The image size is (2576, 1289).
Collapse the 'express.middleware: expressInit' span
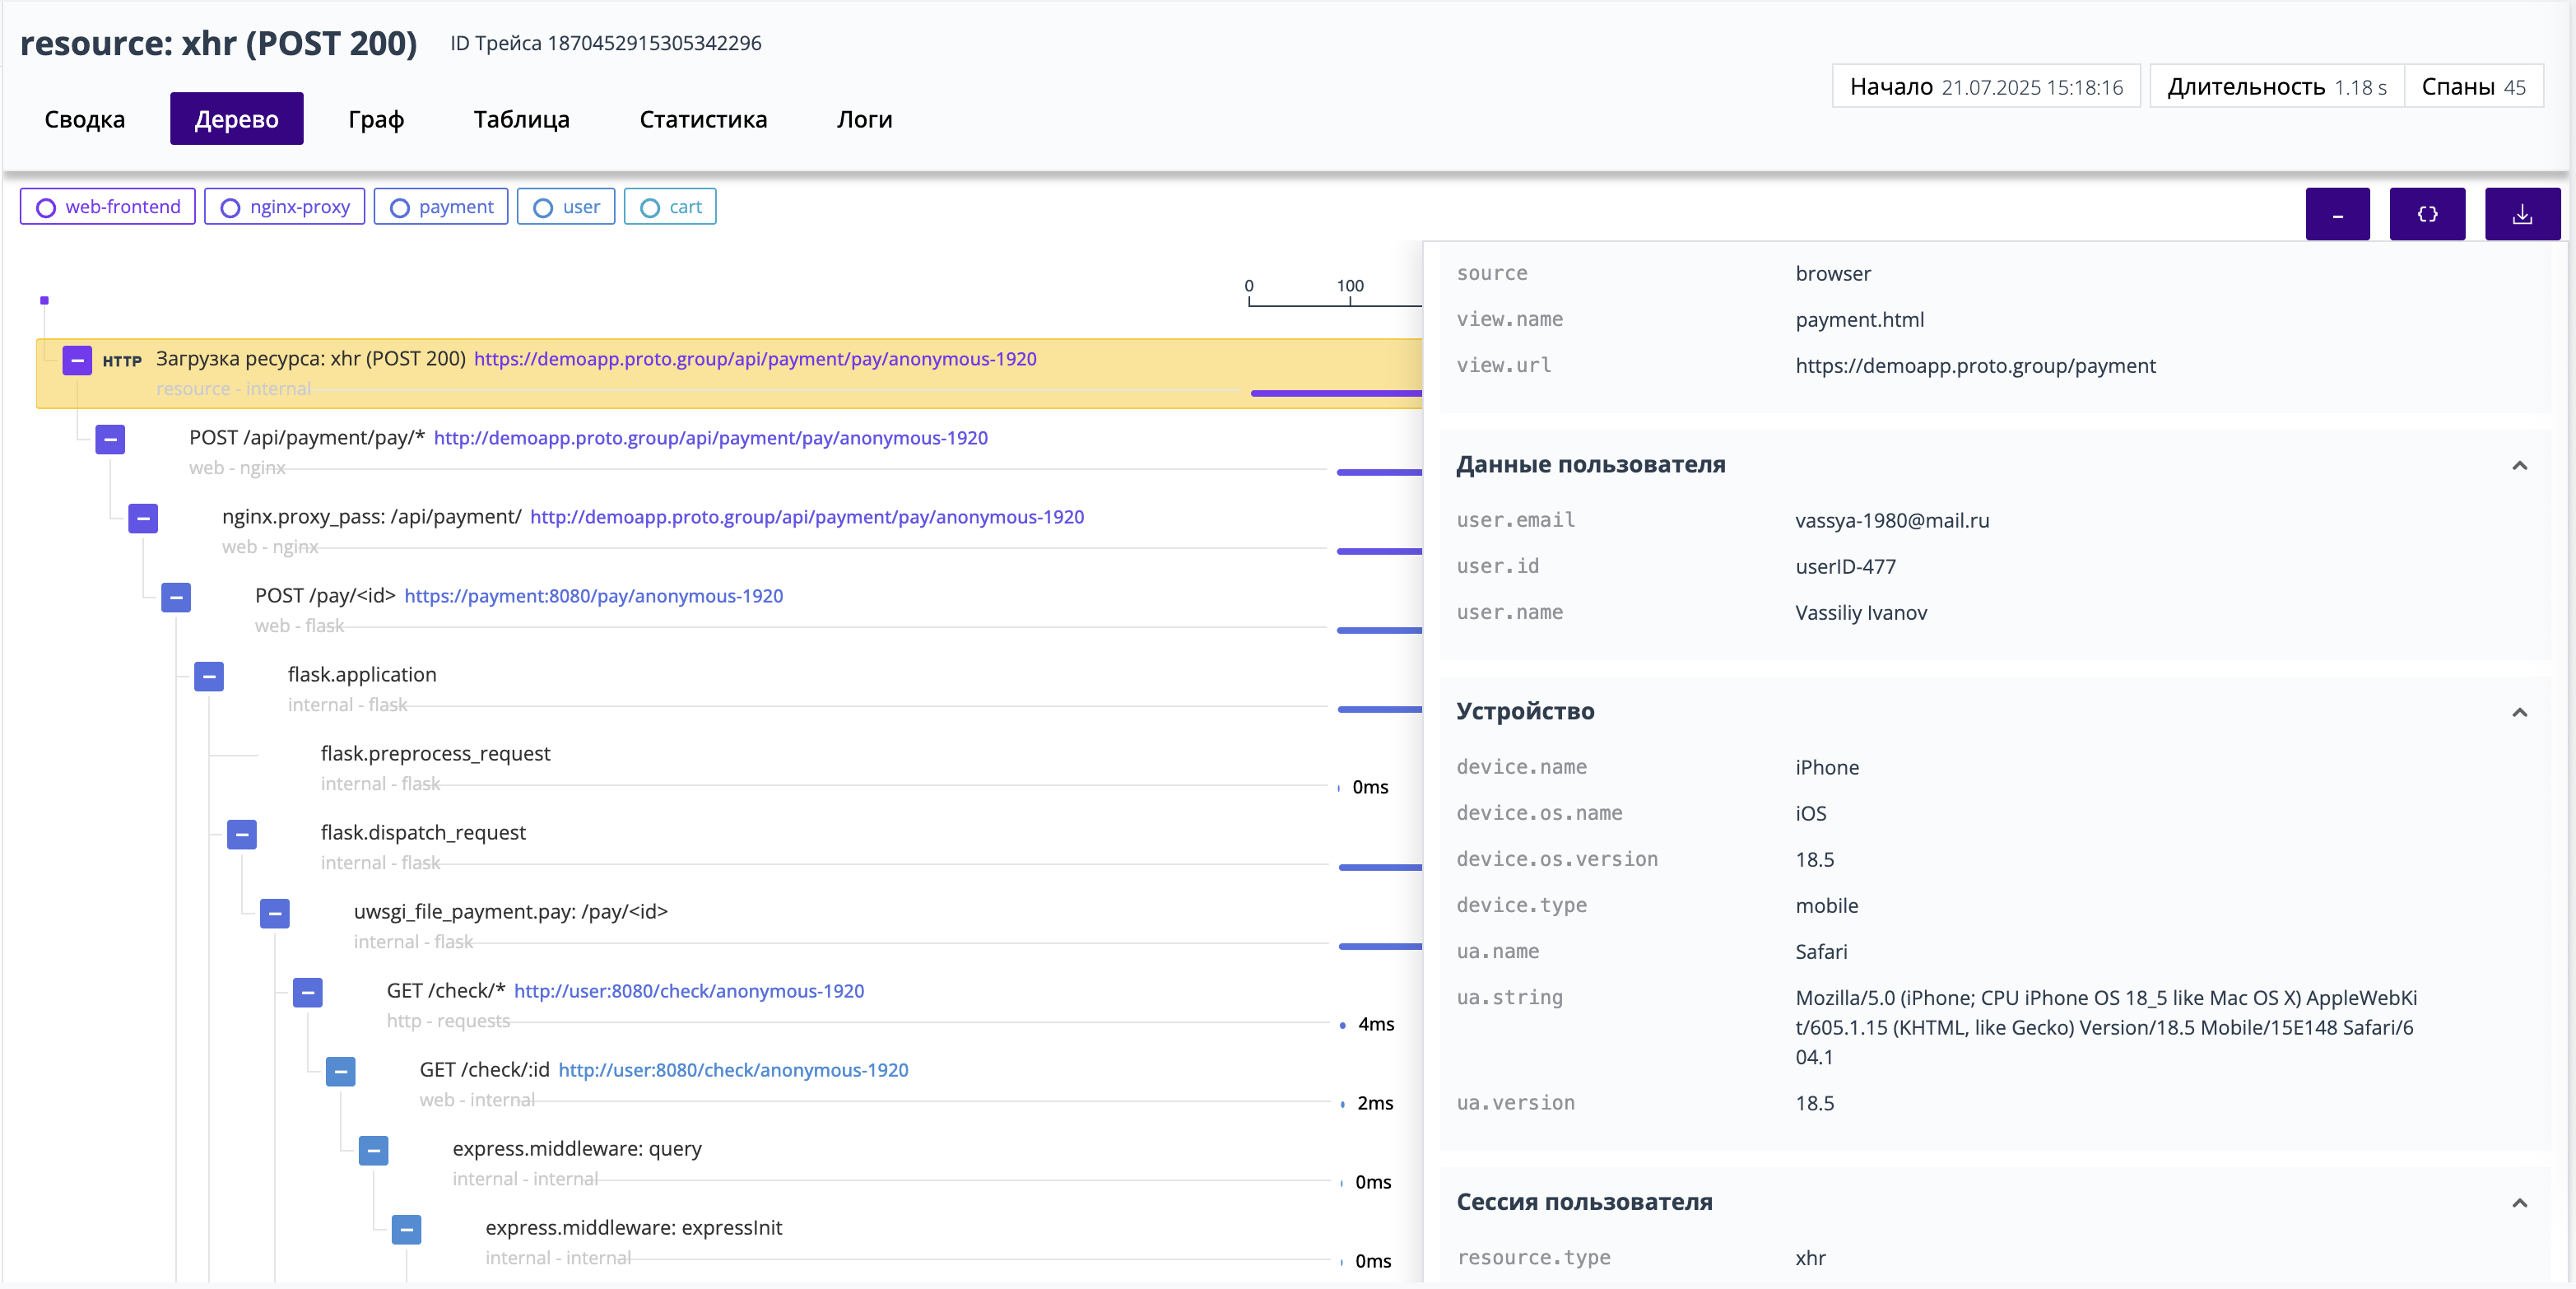(x=407, y=1229)
